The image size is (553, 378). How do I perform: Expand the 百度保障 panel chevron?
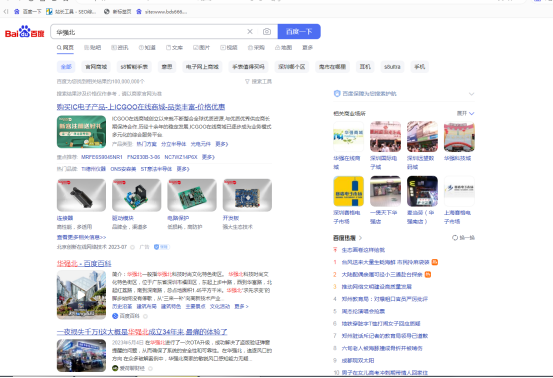point(471,94)
